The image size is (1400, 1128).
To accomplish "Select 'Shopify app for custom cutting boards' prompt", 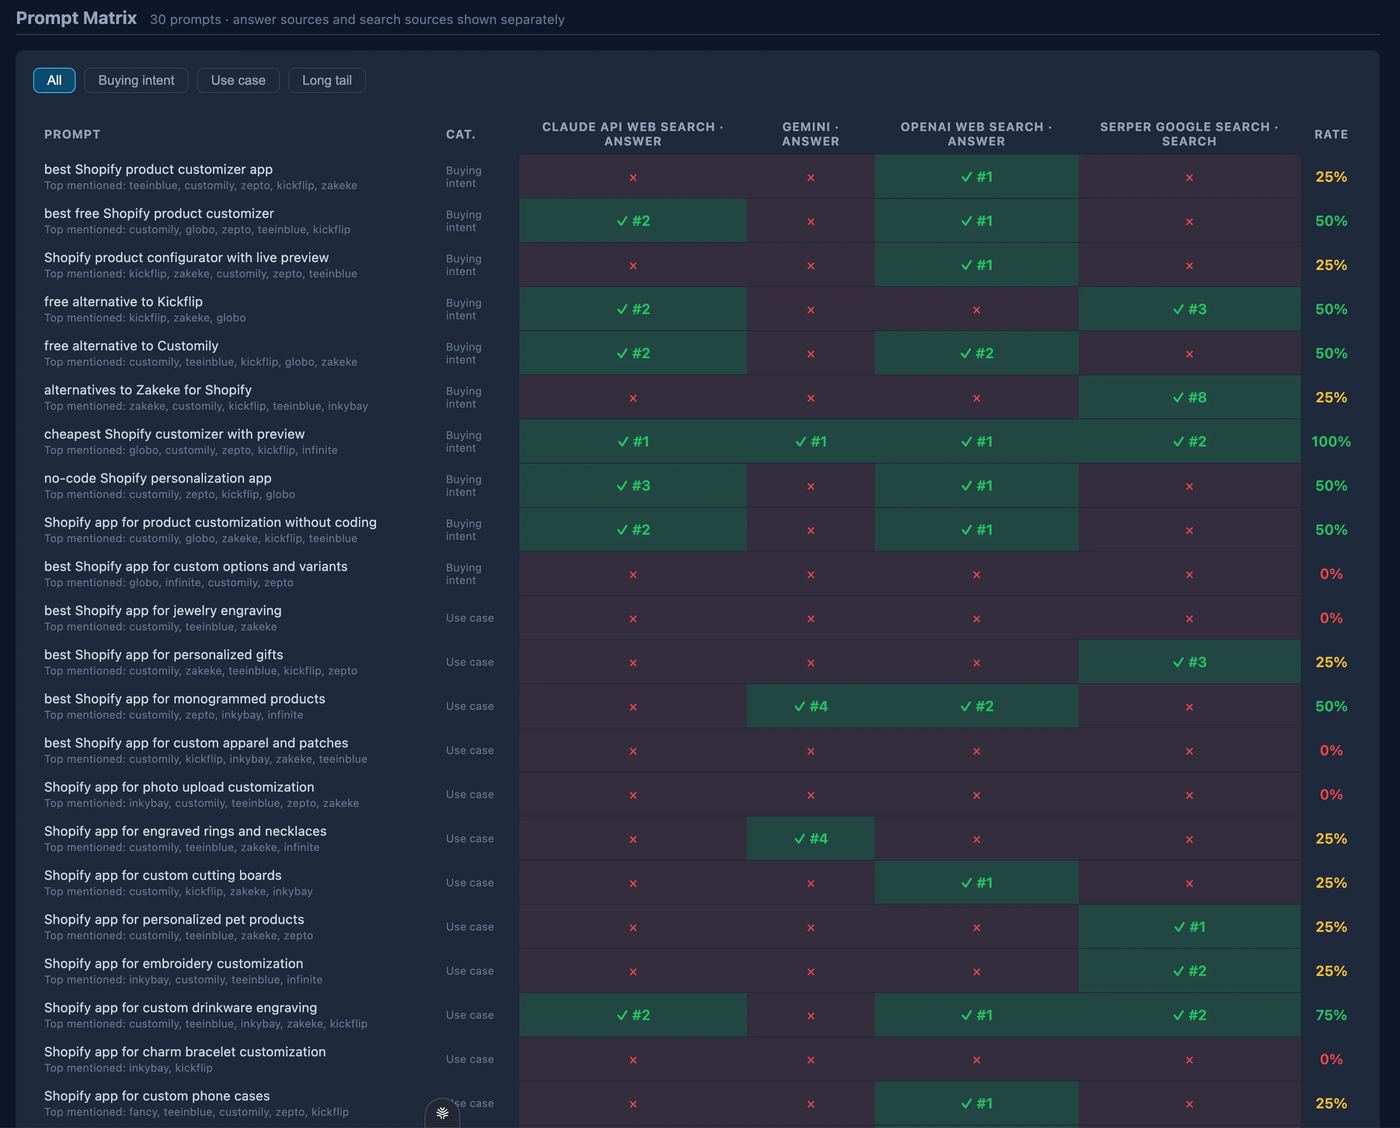I will click(x=163, y=874).
